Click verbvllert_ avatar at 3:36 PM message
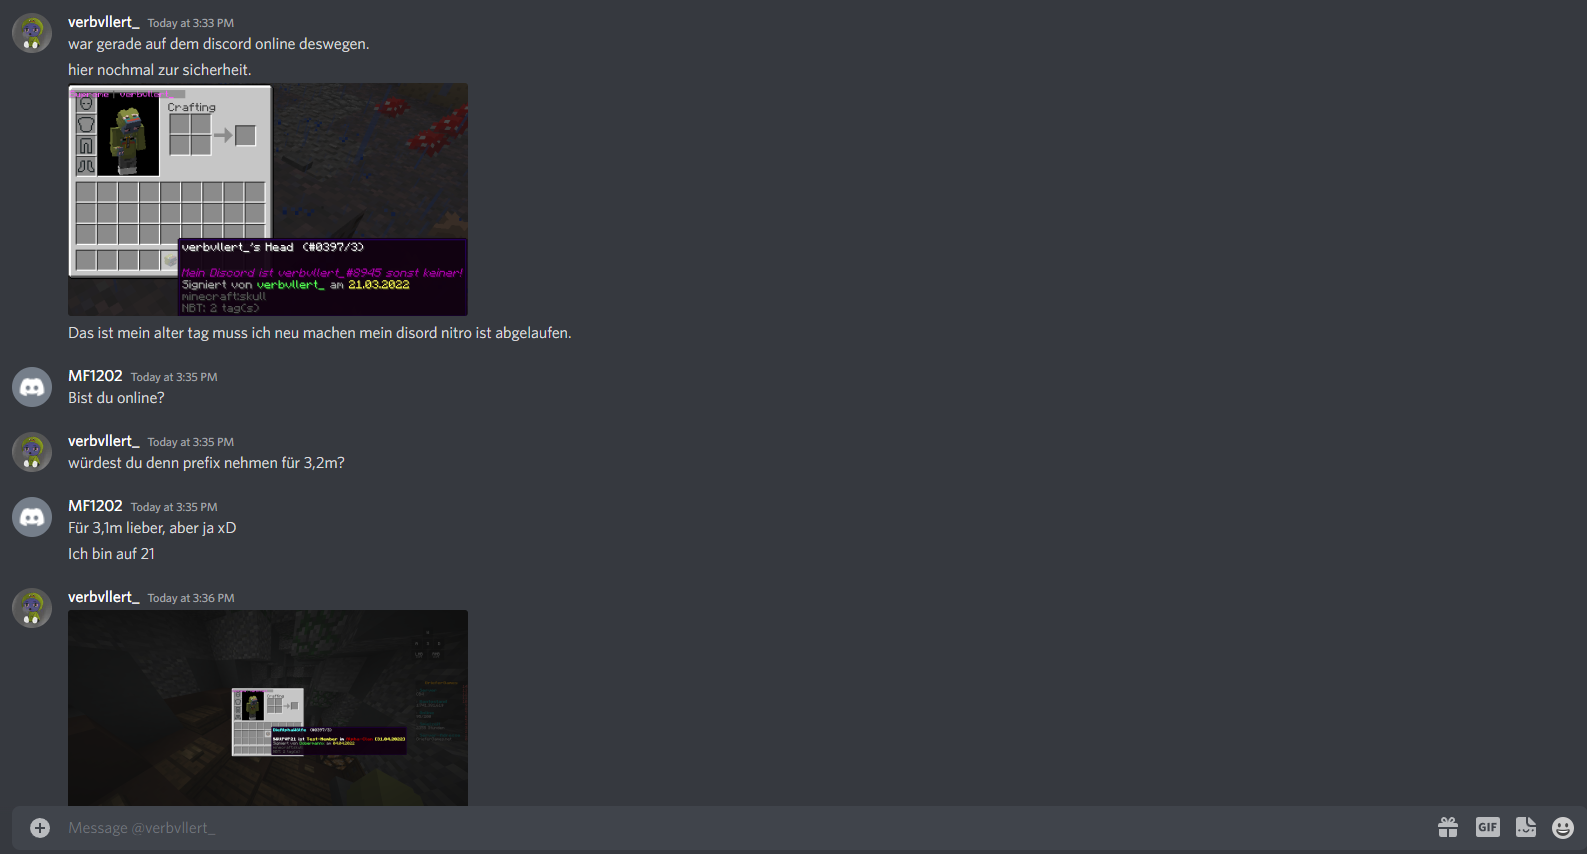This screenshot has height=854, width=1587. click(32, 608)
